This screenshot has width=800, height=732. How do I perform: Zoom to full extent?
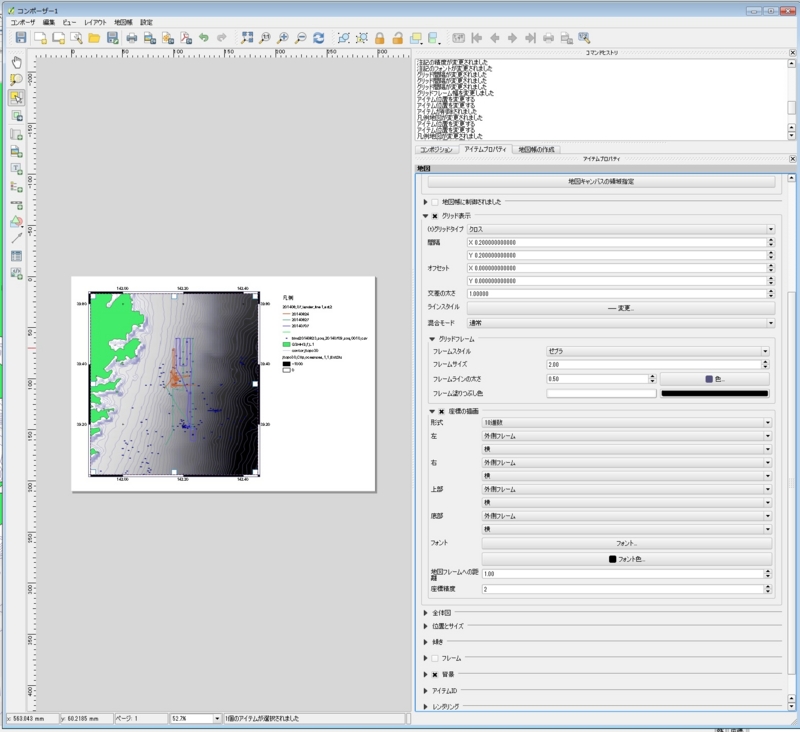click(247, 37)
